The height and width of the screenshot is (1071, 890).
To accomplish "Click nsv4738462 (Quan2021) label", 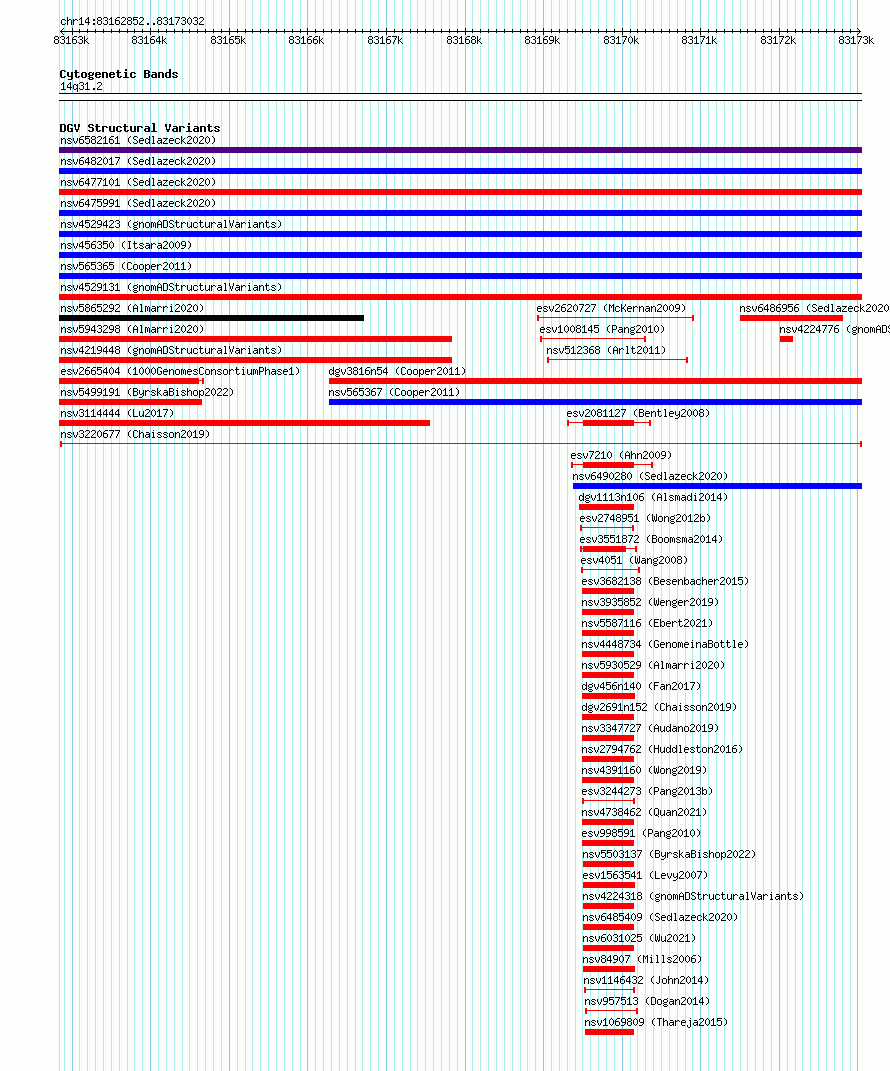I will (x=644, y=813).
